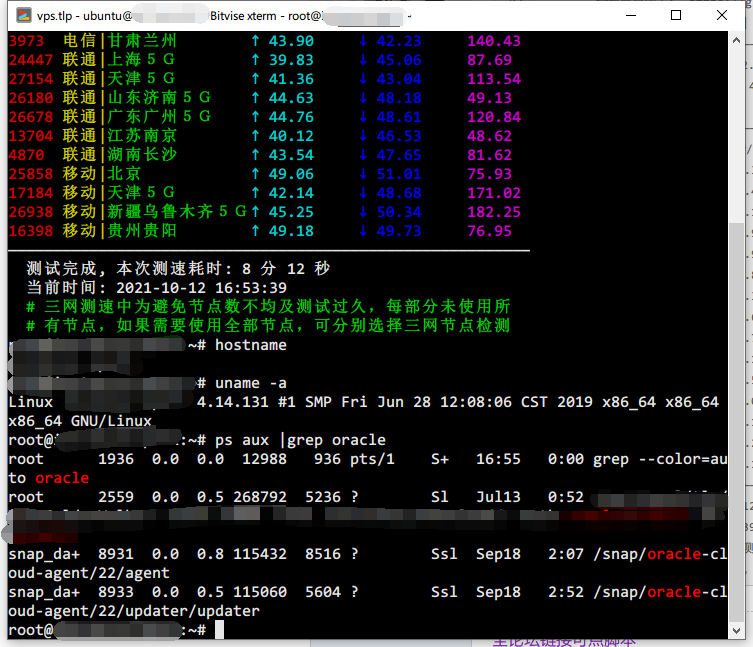Click the terminal vertical scrollbar thumb
The image size is (753, 647).
(x=736, y=420)
